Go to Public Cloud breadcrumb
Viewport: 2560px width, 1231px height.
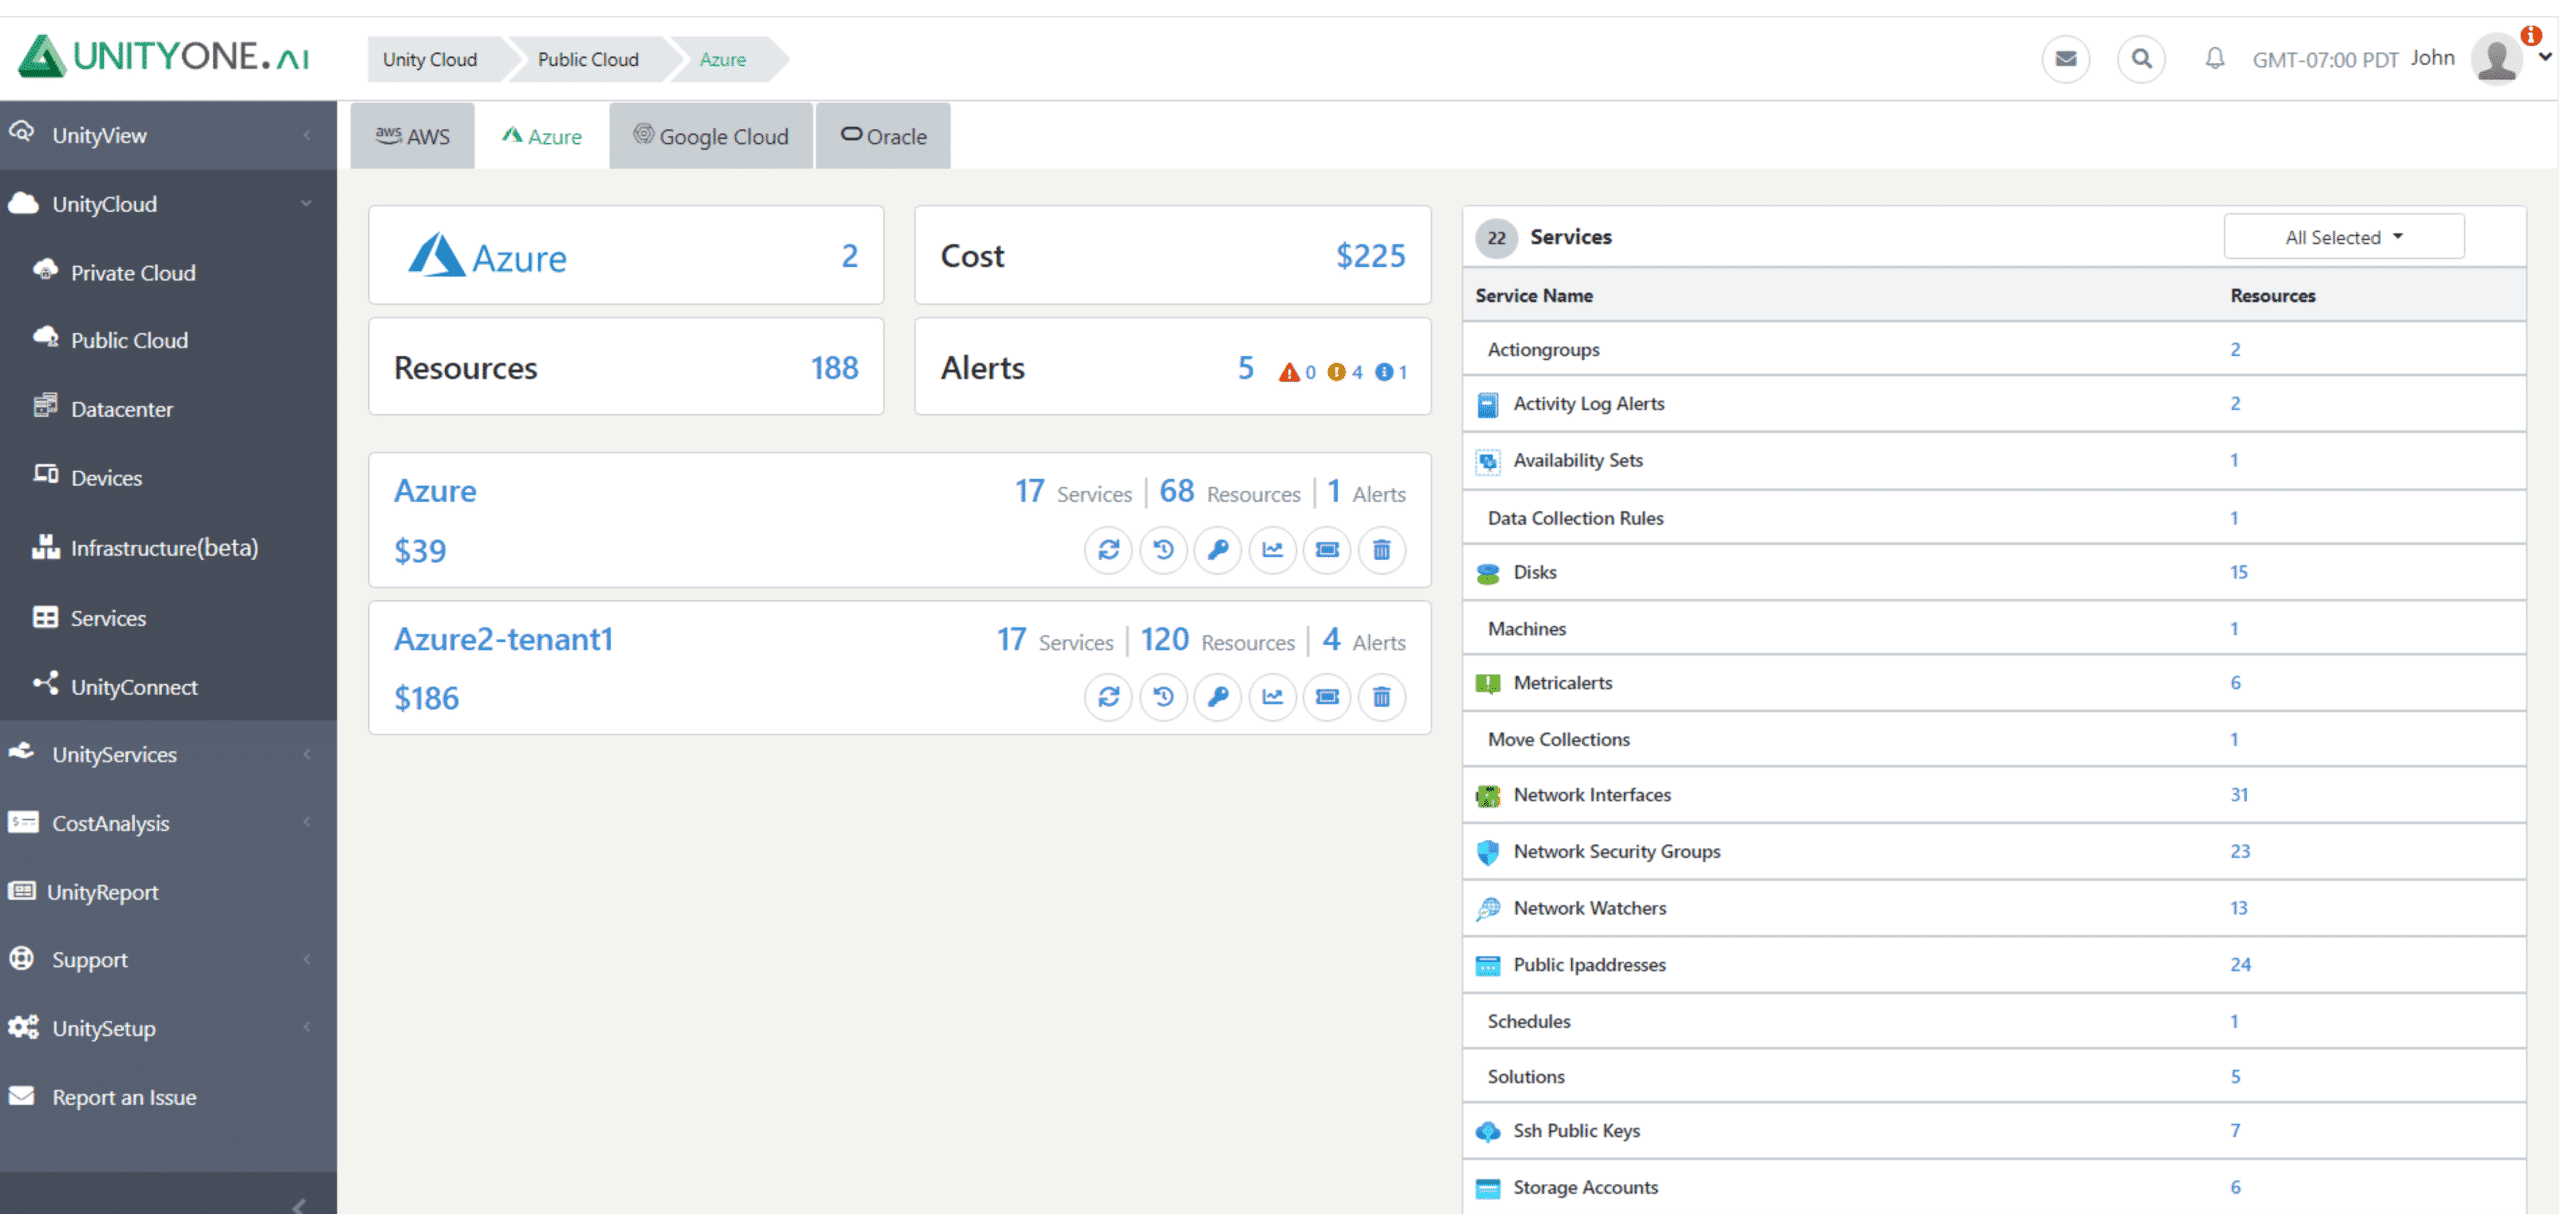tap(588, 59)
